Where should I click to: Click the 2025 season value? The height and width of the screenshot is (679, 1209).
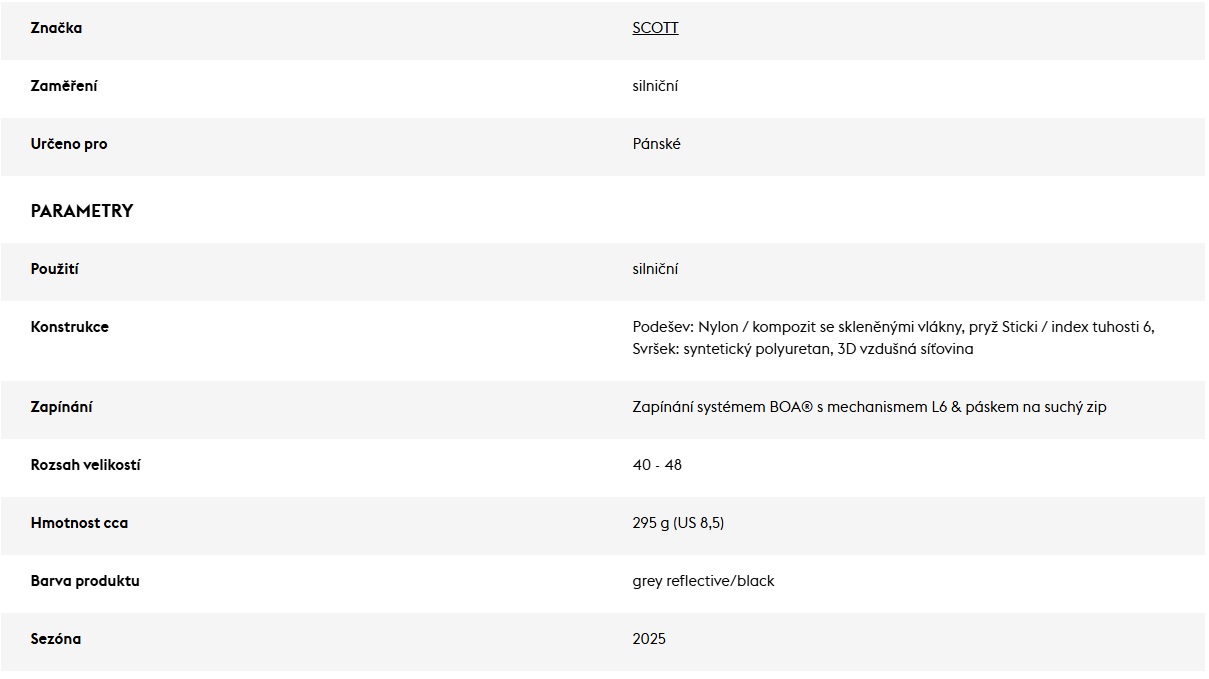[649, 639]
